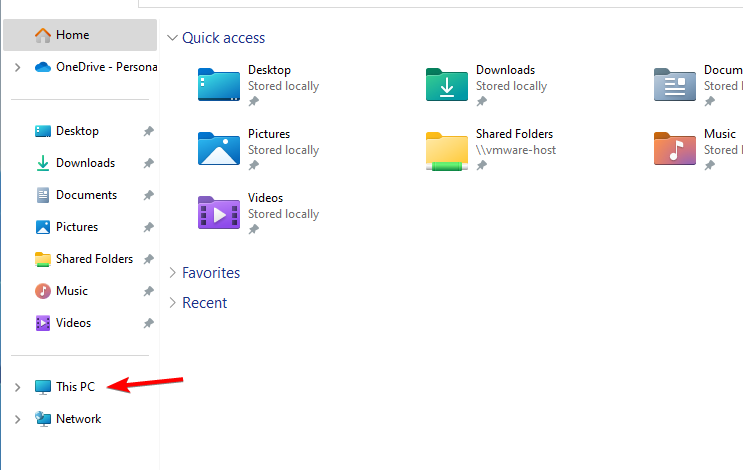Open the Desktop folder icon in Quick access
Image resolution: width=743 pixels, height=470 pixels.
pyautogui.click(x=219, y=85)
